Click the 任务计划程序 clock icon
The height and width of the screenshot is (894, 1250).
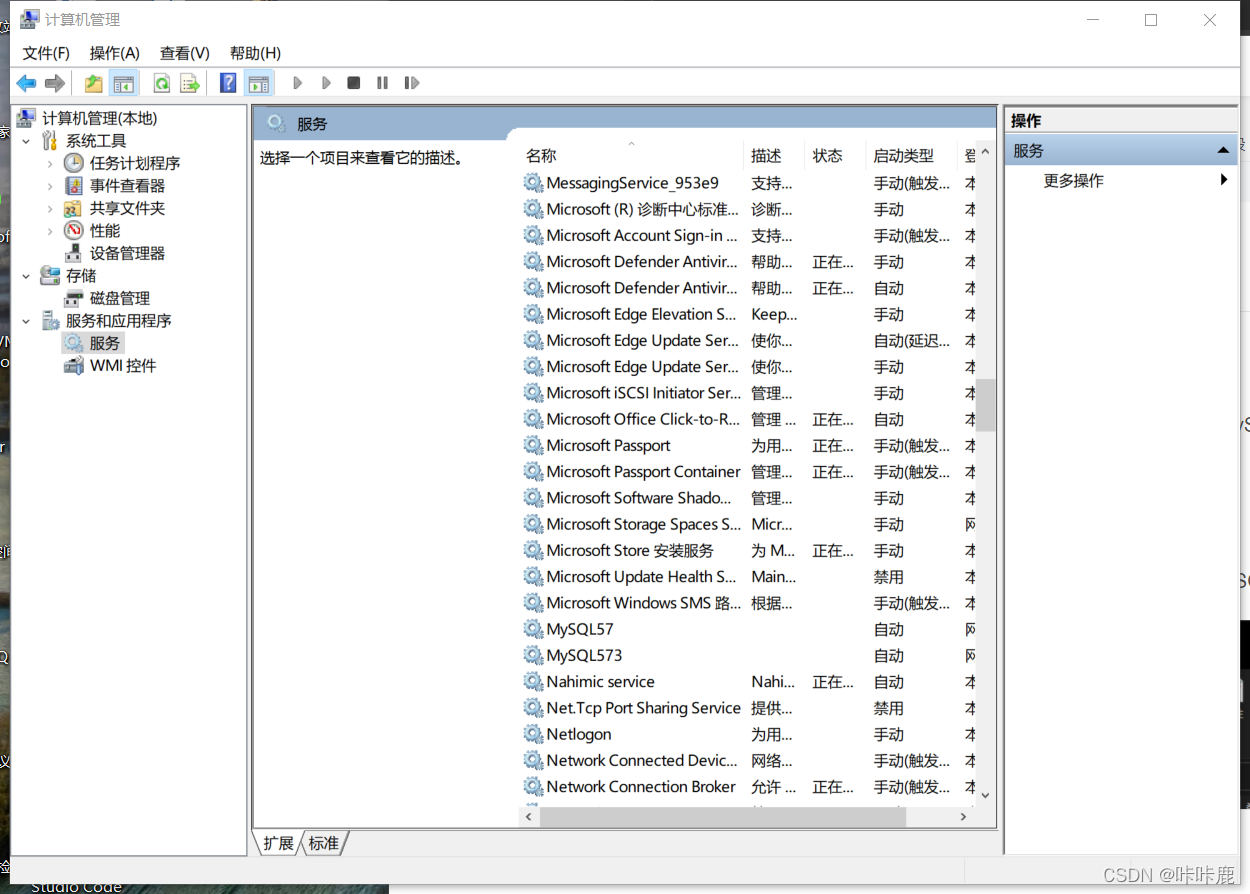tap(74, 163)
